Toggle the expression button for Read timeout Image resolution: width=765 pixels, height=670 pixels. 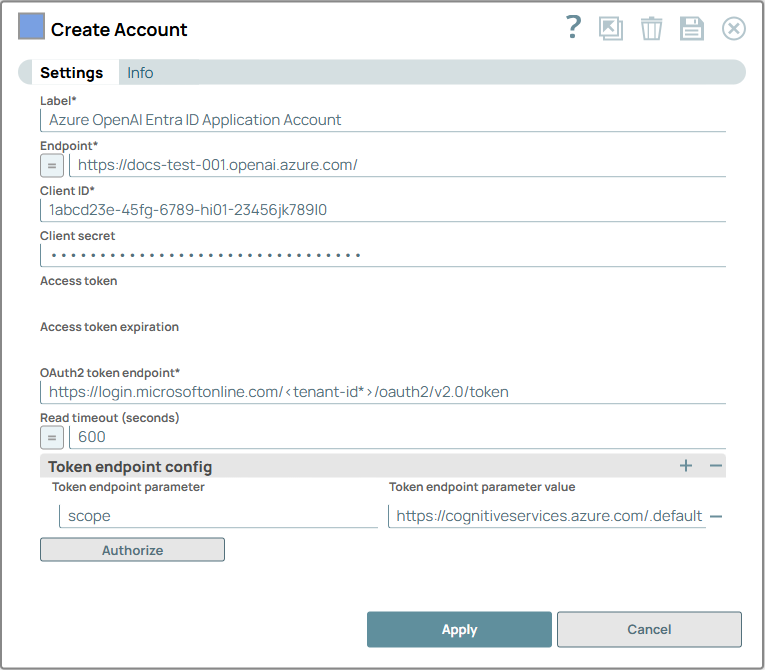tap(52, 437)
